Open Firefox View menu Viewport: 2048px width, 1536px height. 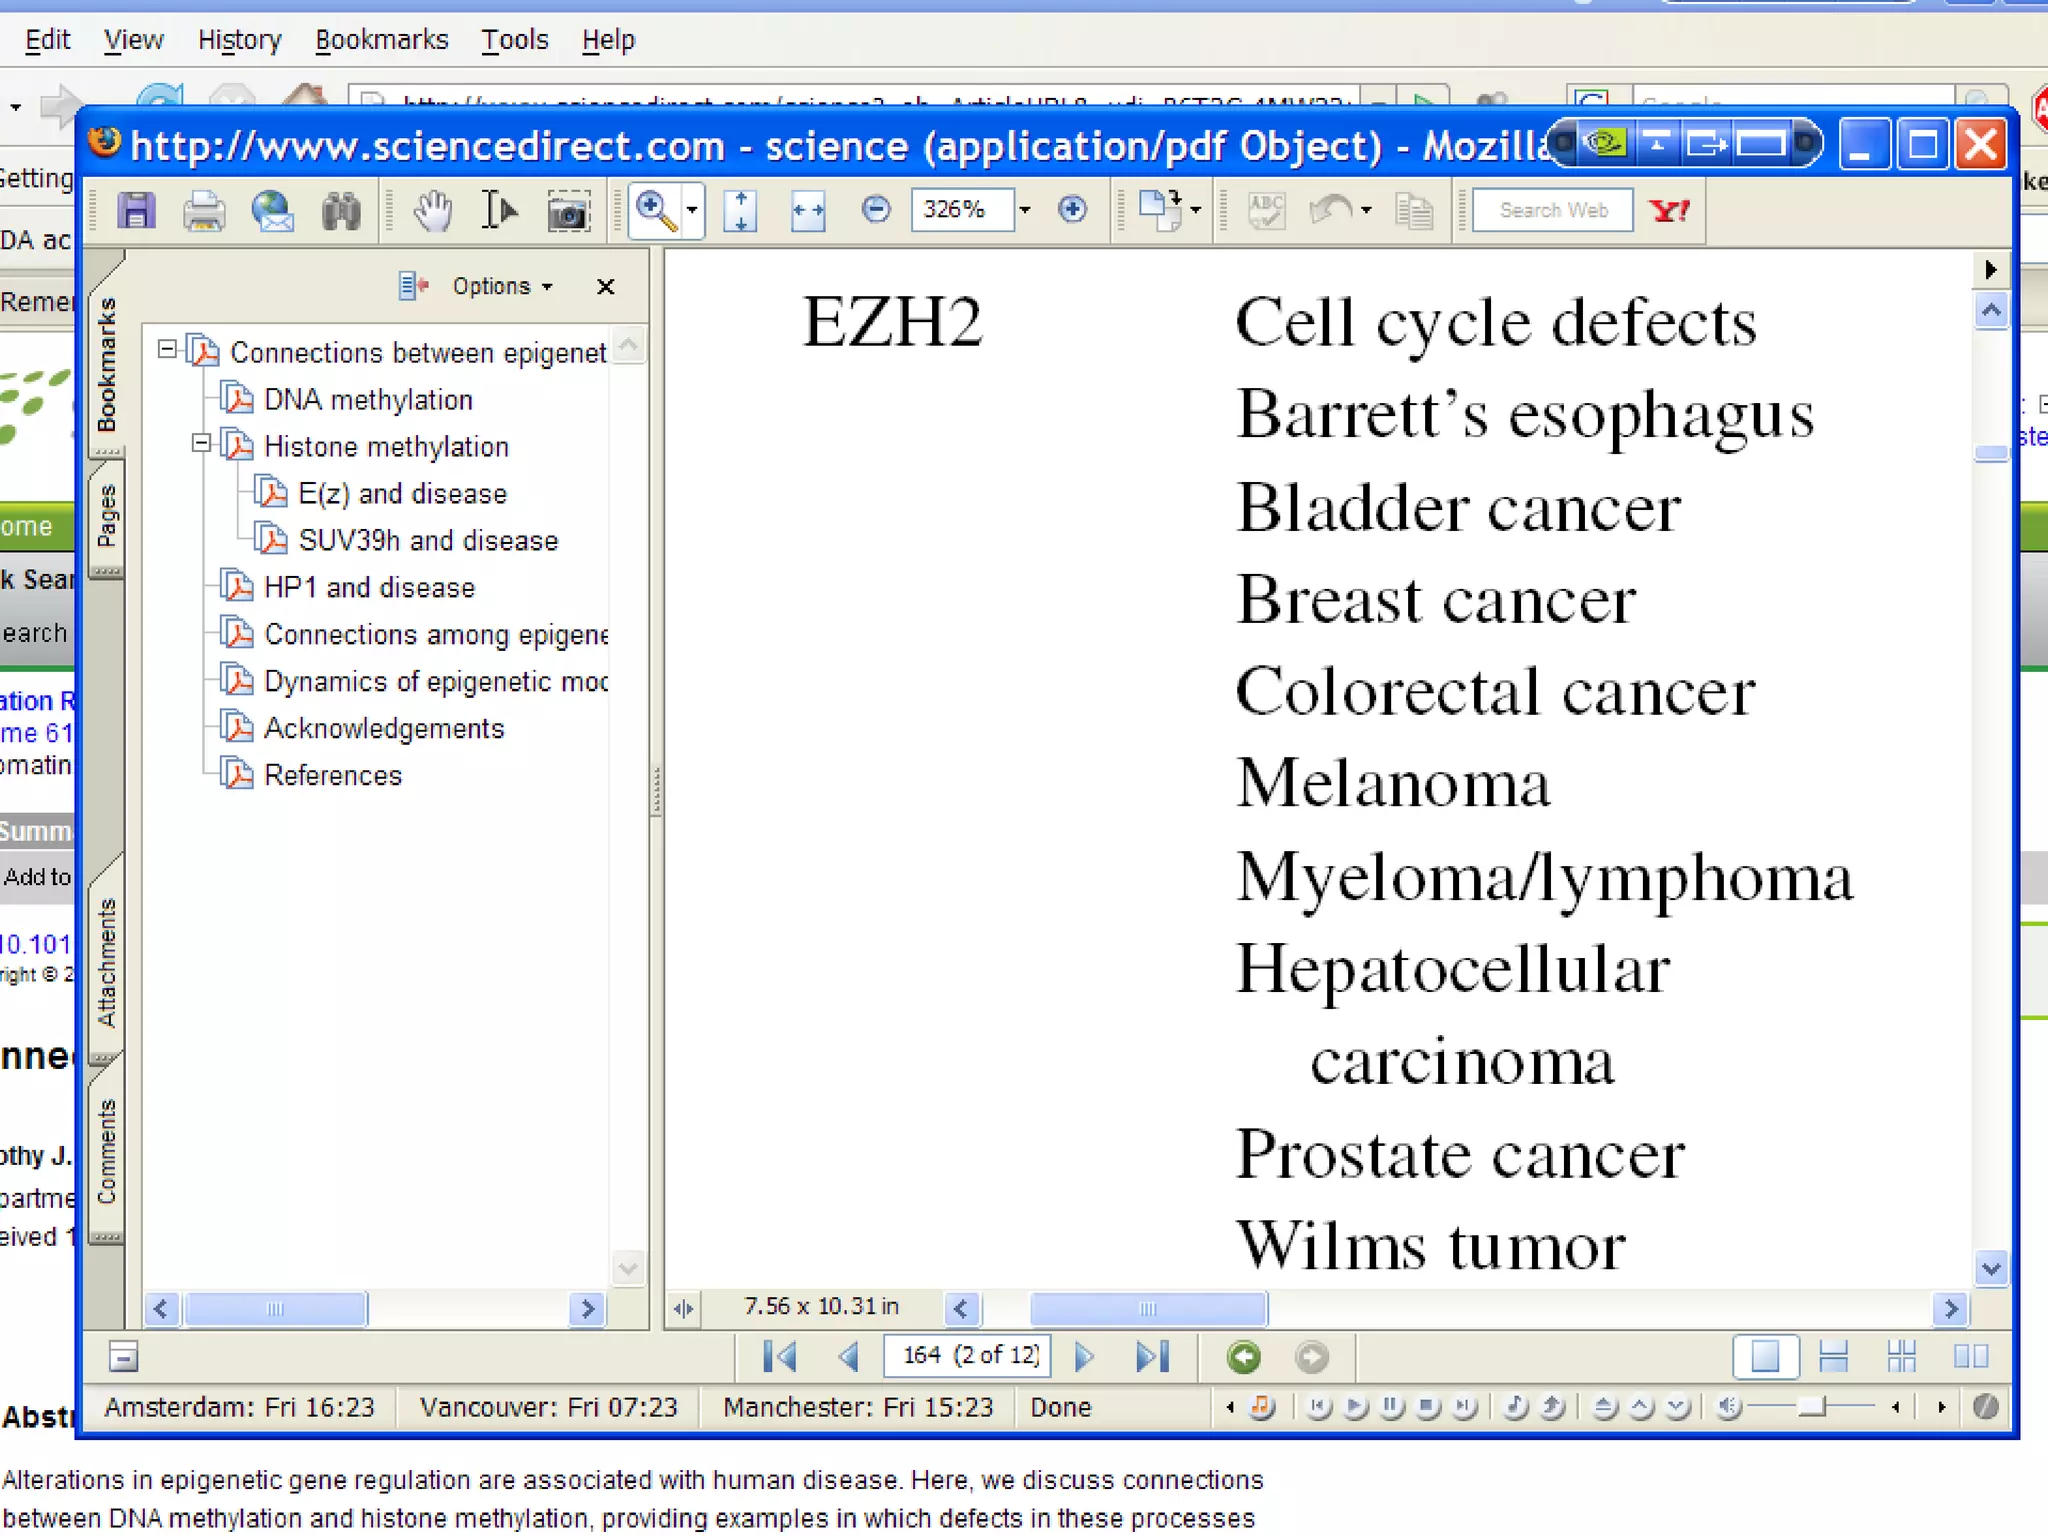point(133,40)
